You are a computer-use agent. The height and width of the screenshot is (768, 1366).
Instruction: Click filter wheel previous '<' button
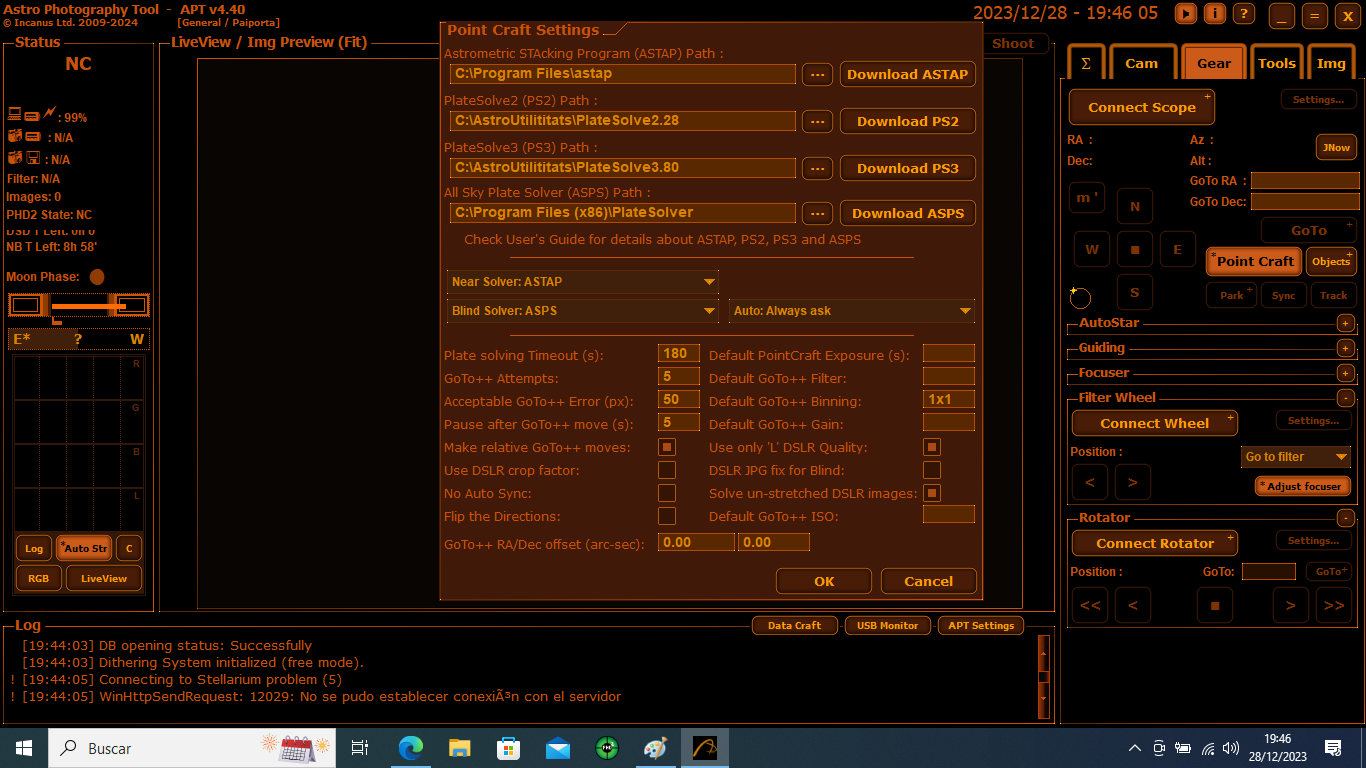(x=1090, y=482)
